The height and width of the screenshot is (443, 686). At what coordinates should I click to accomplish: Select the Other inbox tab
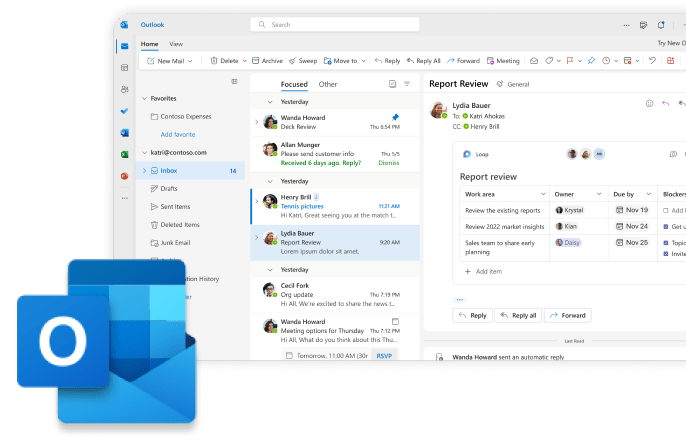328,84
